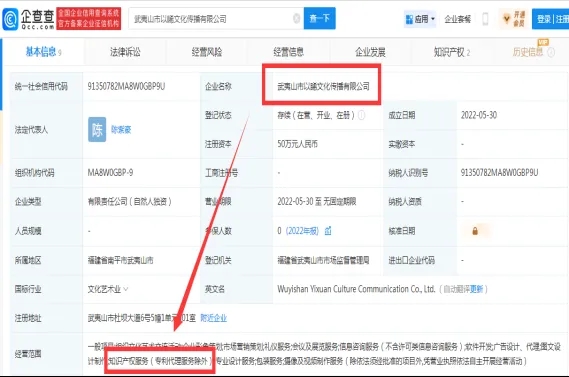This screenshot has width=569, height=377.
Task: Open the (2022年报) annual report link
Action: [x=302, y=231]
